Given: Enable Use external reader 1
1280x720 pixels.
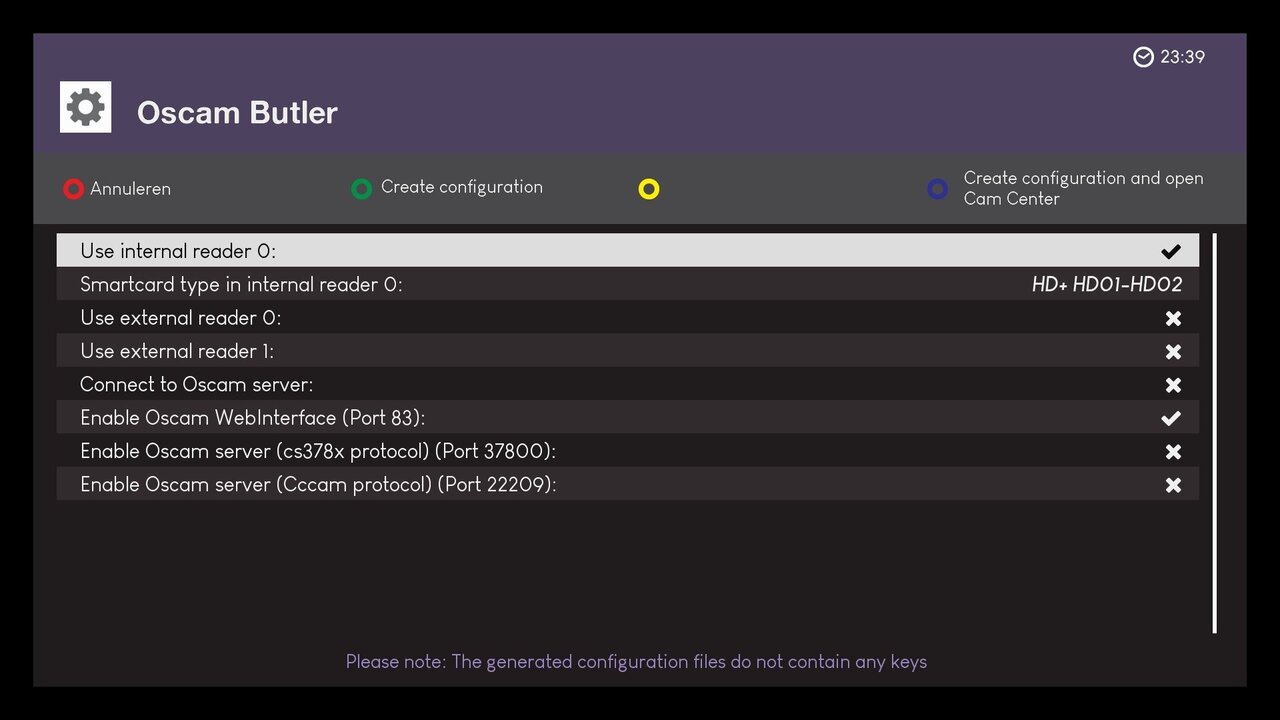Looking at the screenshot, I should pyautogui.click(x=1173, y=351).
